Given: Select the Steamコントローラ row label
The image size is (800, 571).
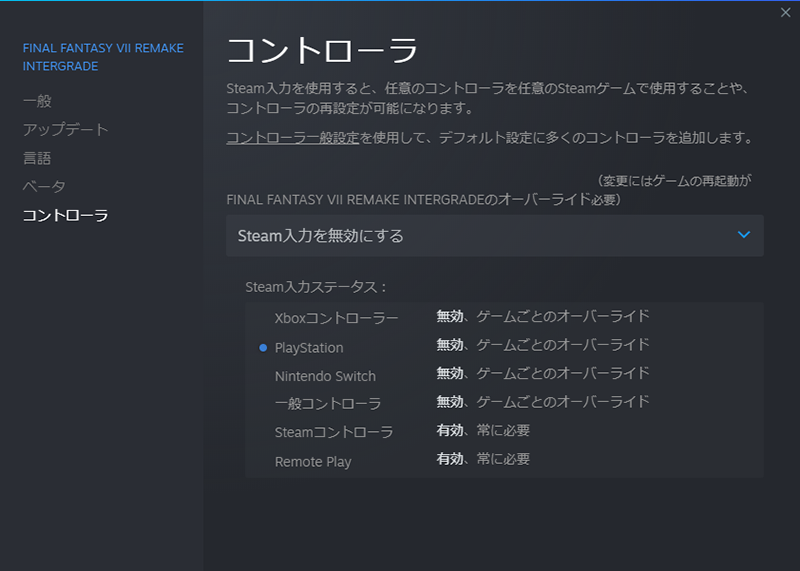Looking at the screenshot, I should coord(334,432).
